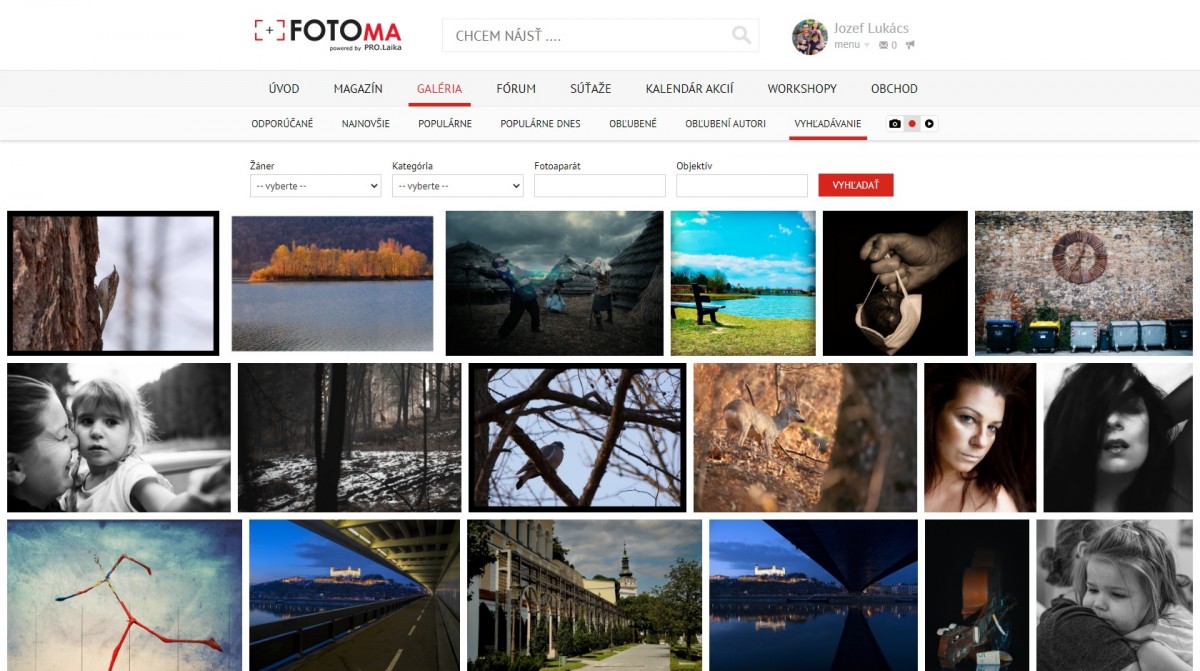Screen dimensions: 1200x671
Task: Focus the Fotoaparát input field
Action: coord(599,186)
